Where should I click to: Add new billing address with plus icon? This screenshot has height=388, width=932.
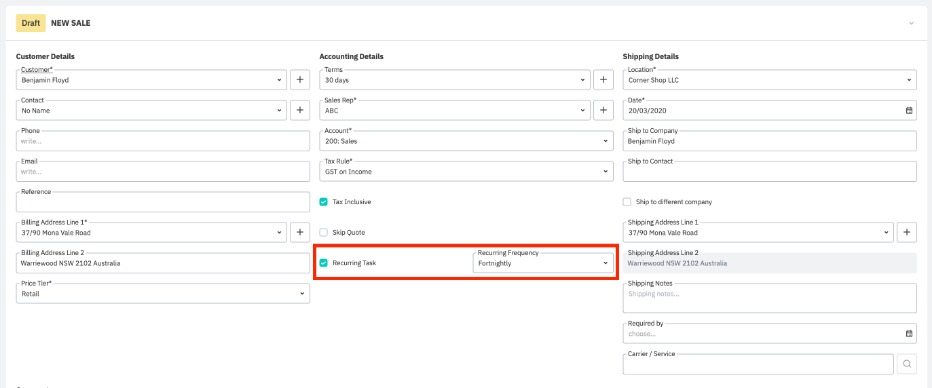click(300, 232)
